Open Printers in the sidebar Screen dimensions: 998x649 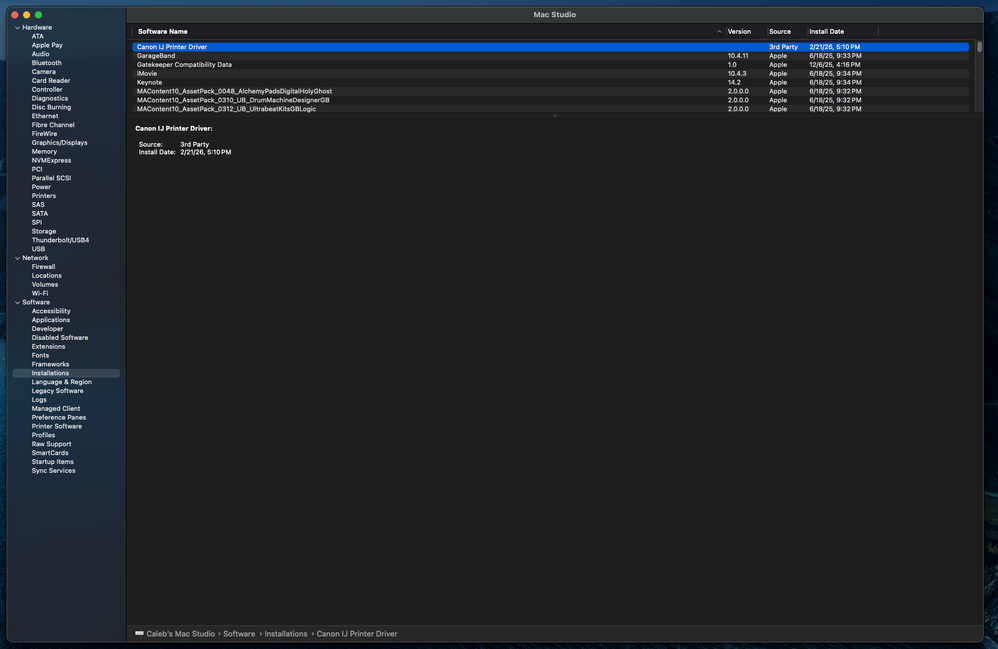43,196
